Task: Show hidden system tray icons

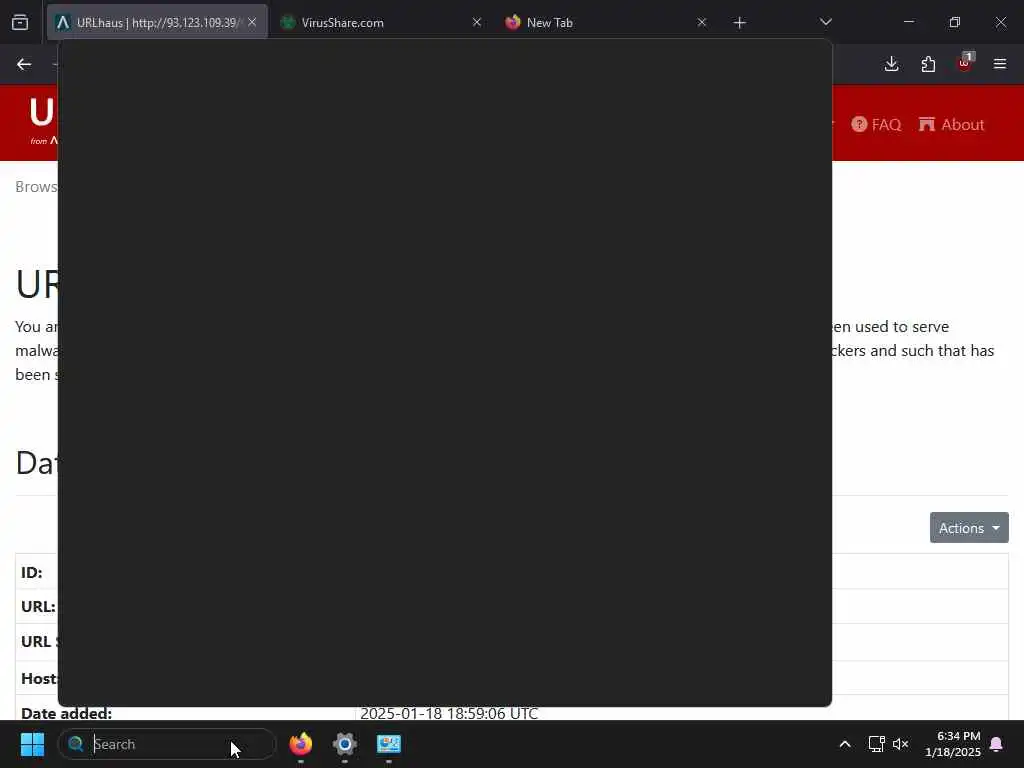Action: (x=844, y=744)
